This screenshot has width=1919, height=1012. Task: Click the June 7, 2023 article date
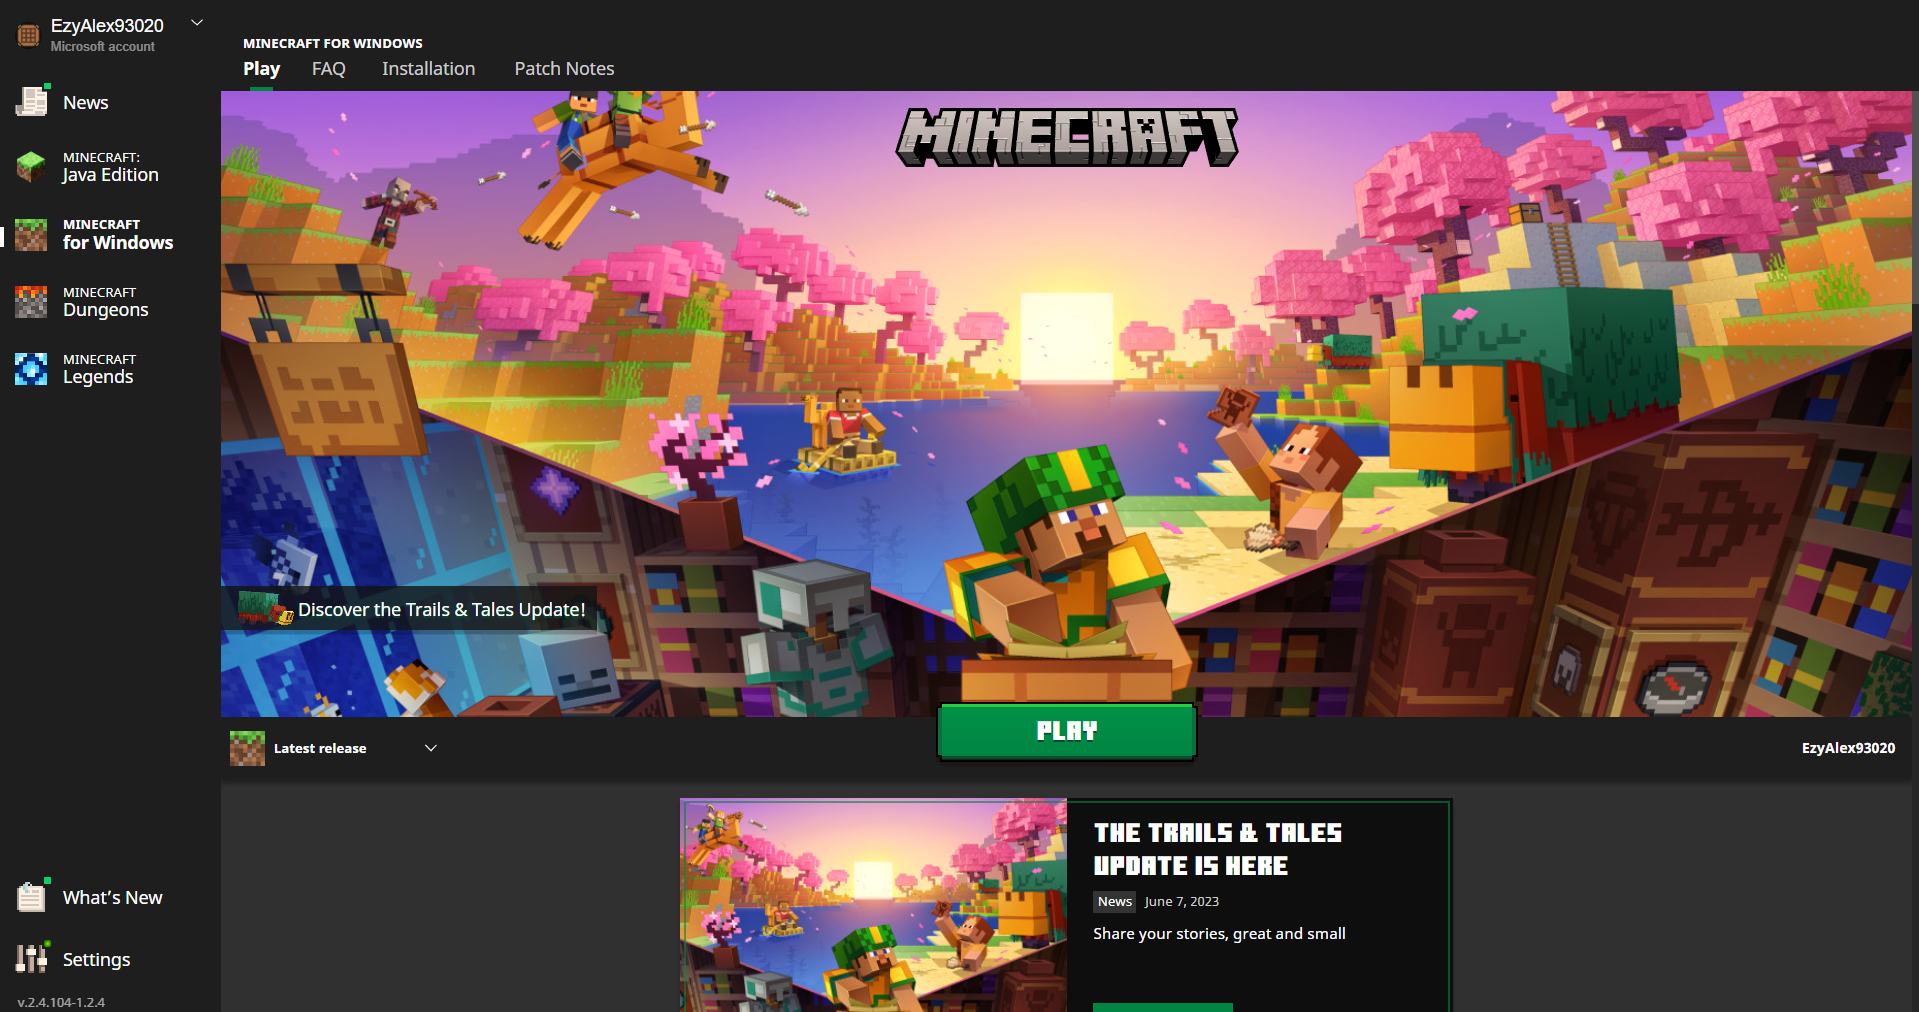1182,901
